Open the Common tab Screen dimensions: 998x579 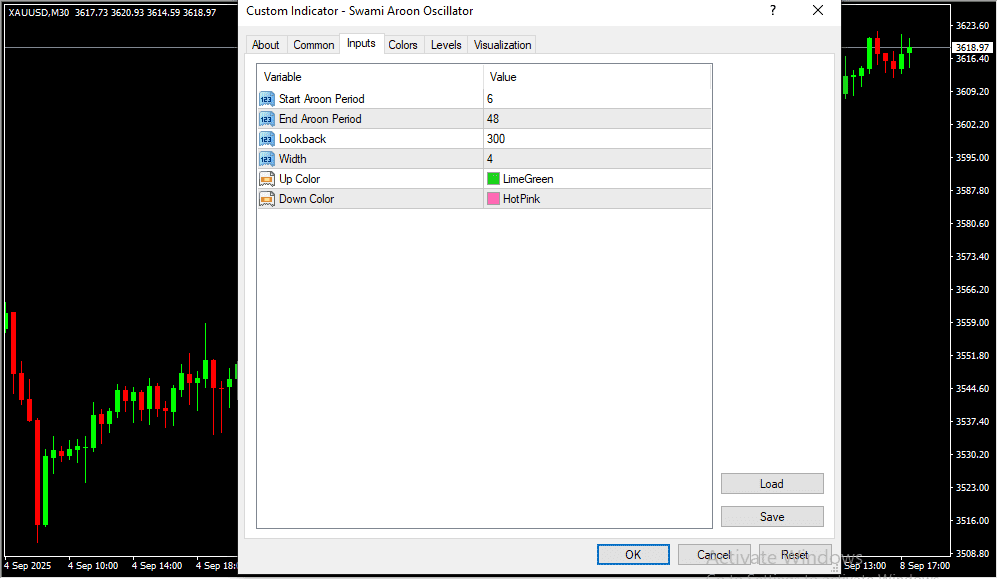(x=314, y=45)
